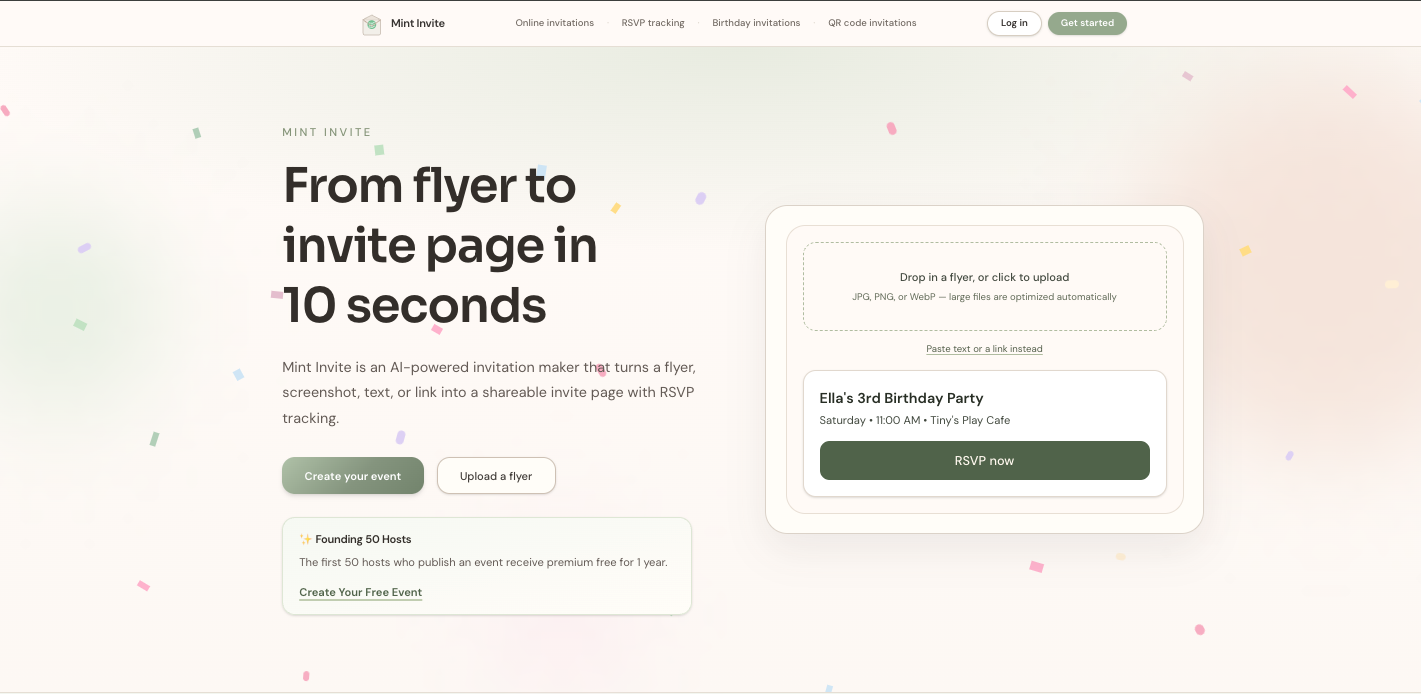Click the green Get started button
This screenshot has width=1421, height=694.
click(1087, 23)
